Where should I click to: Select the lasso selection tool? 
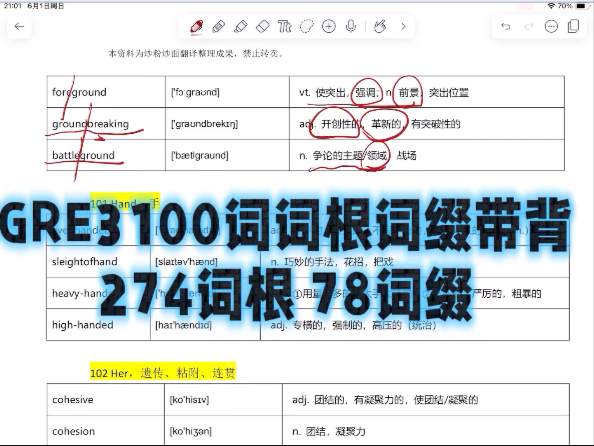pos(306,27)
